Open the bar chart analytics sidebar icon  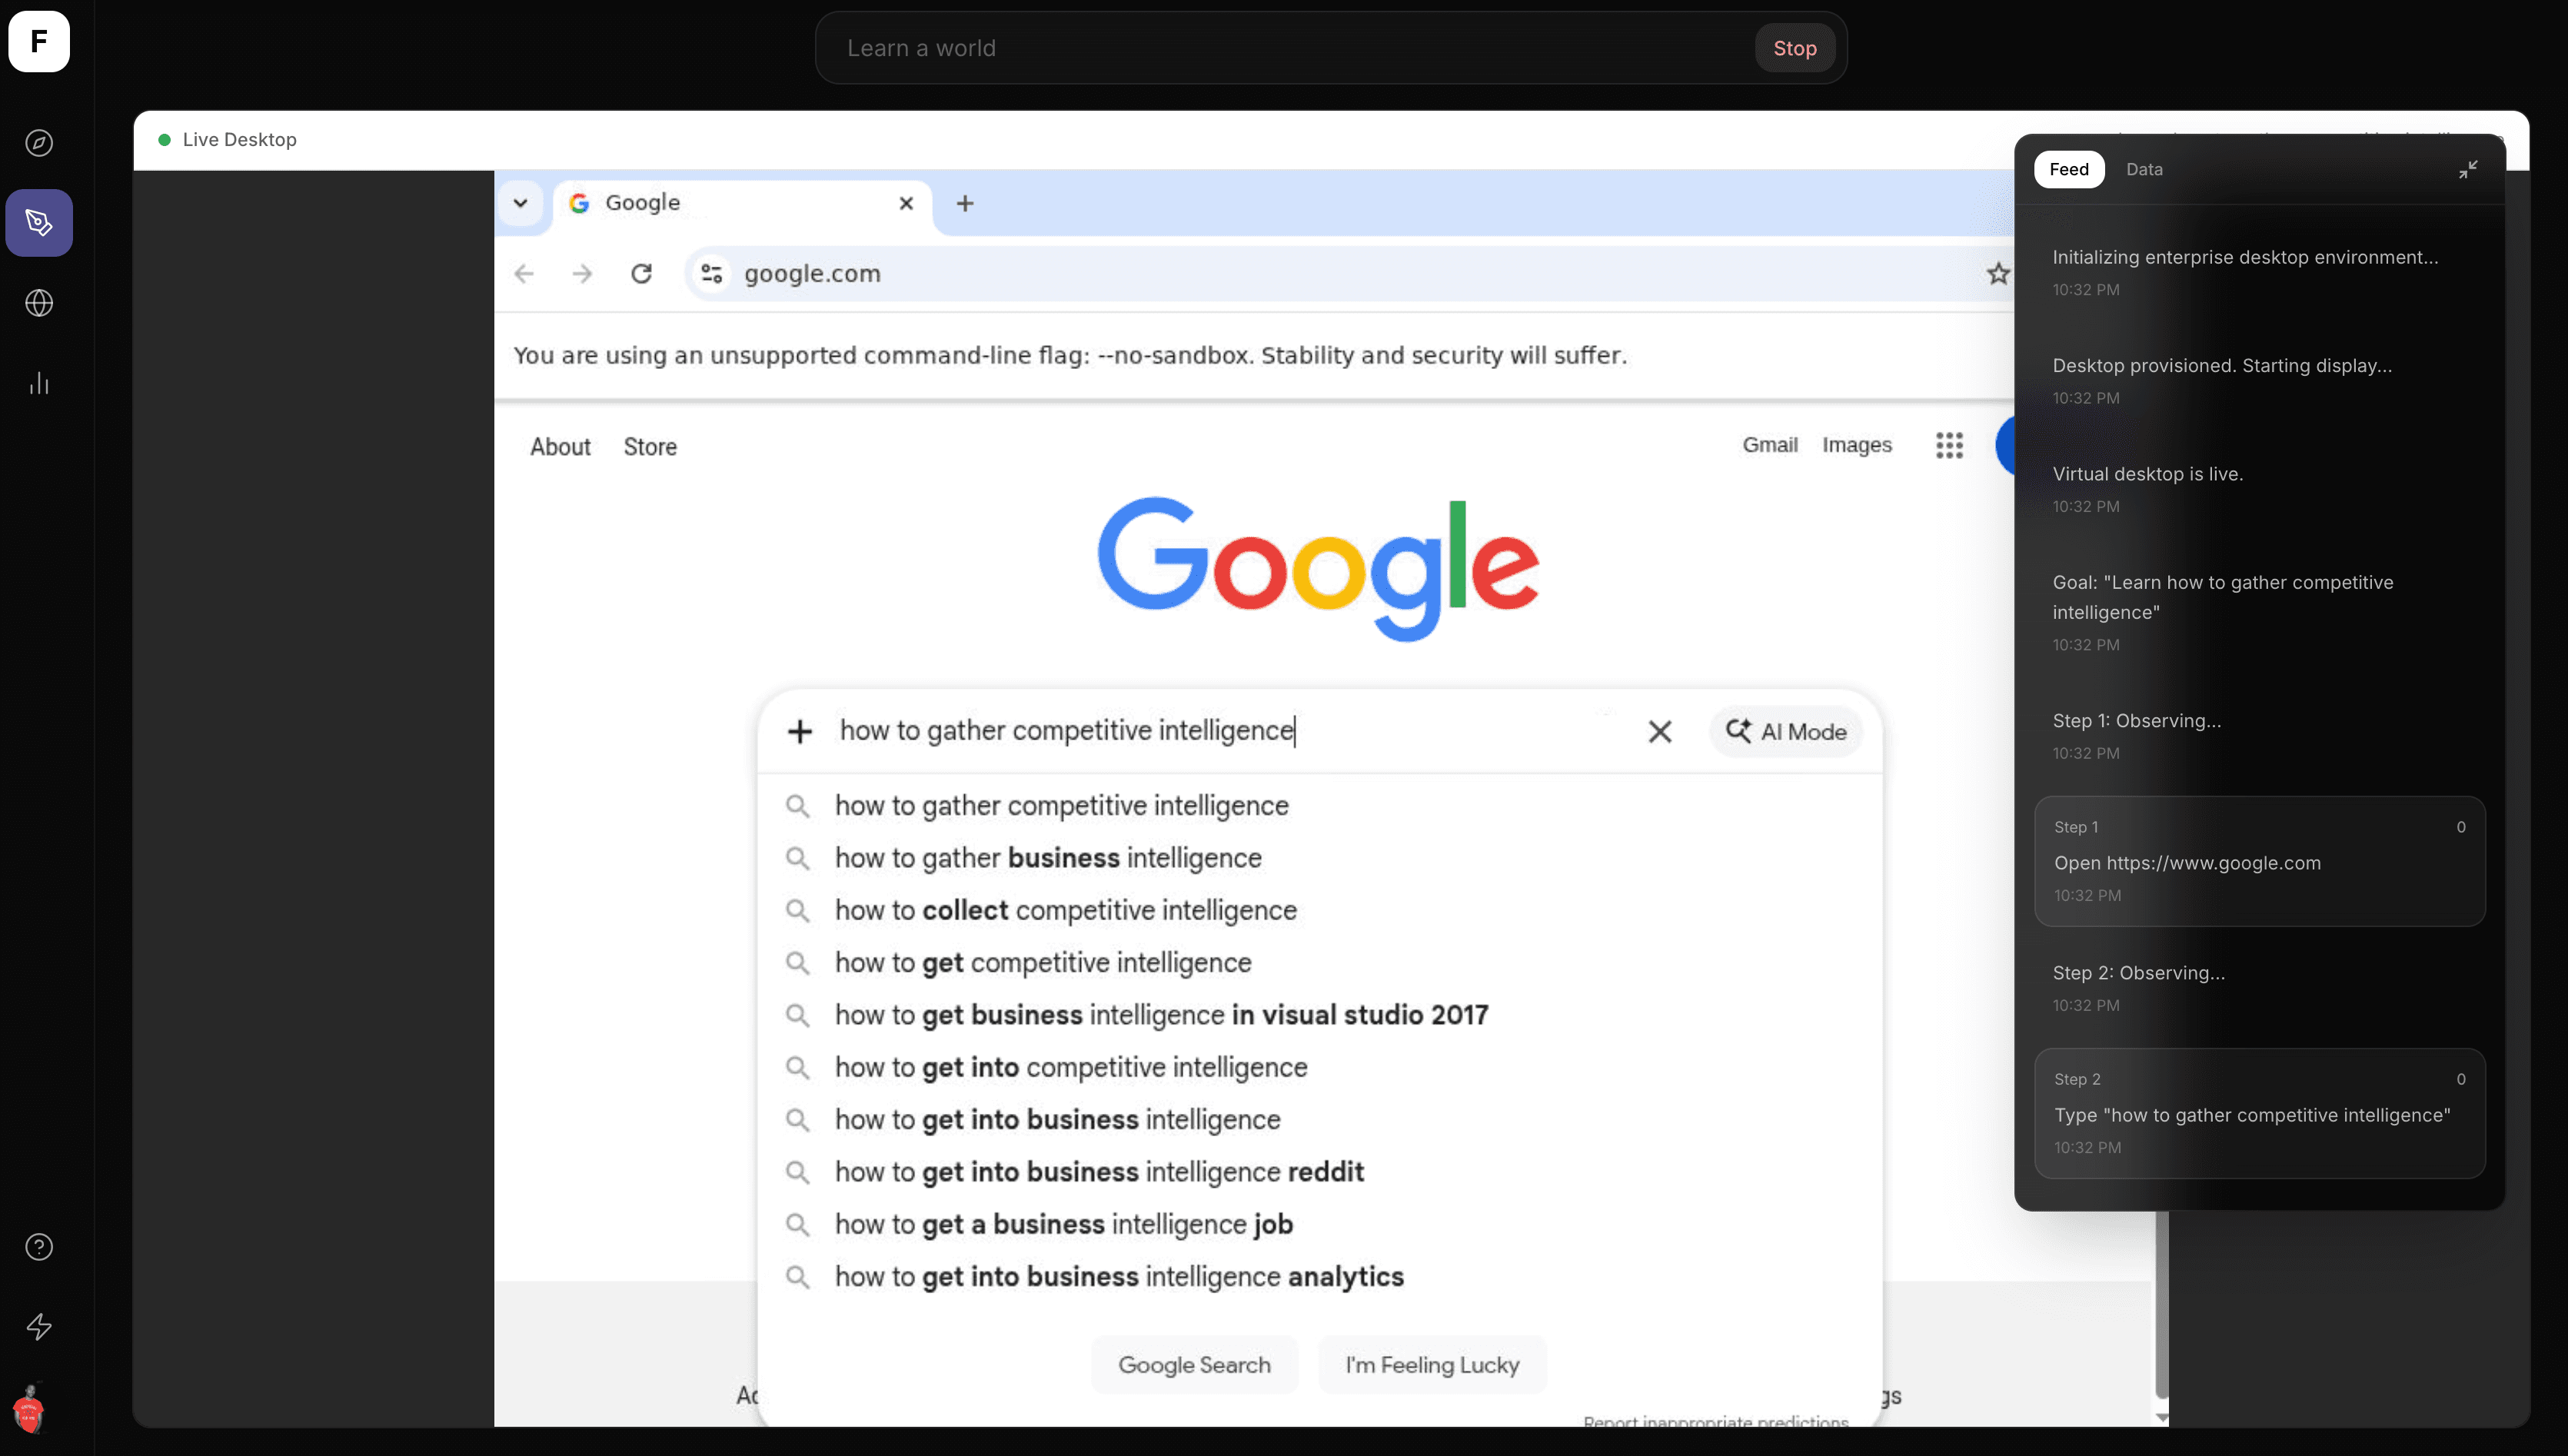tap(39, 383)
